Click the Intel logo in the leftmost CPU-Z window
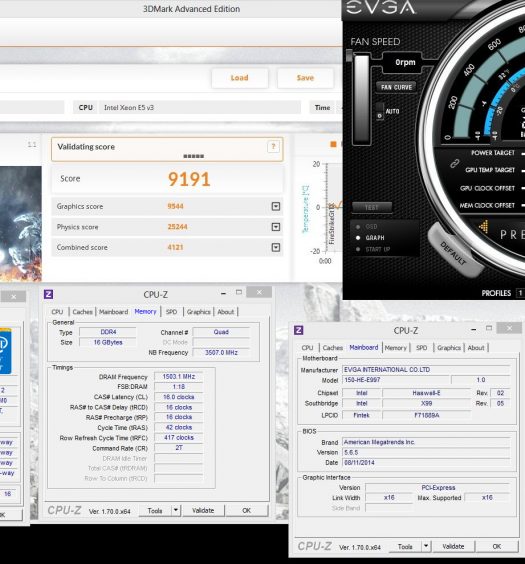Image resolution: width=525 pixels, height=564 pixels. coord(5,351)
